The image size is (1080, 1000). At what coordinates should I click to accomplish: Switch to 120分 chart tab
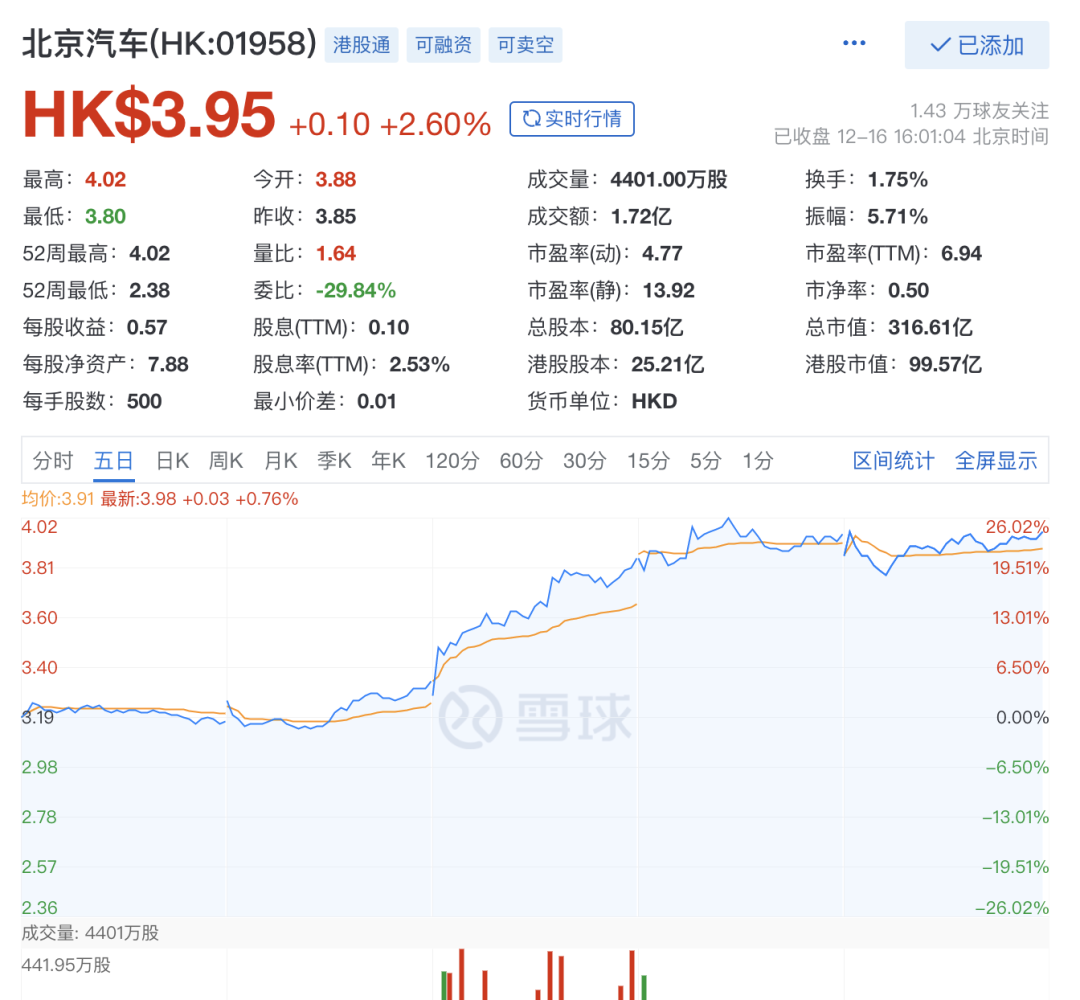click(x=452, y=460)
